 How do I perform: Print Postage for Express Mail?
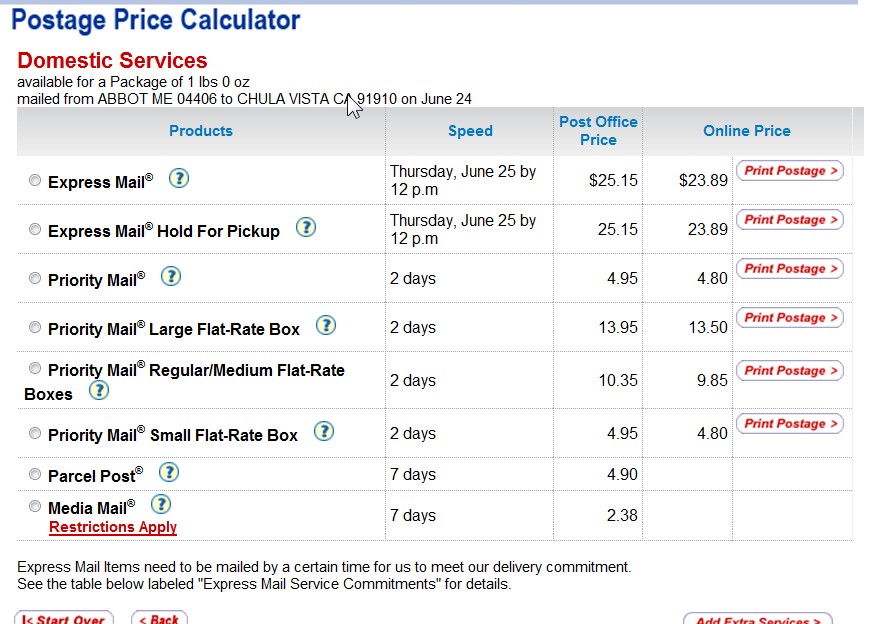(x=790, y=171)
